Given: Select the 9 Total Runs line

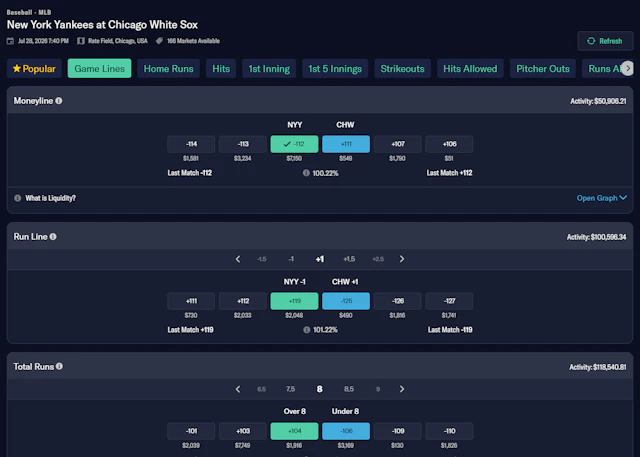Looking at the screenshot, I should click(x=378, y=389).
